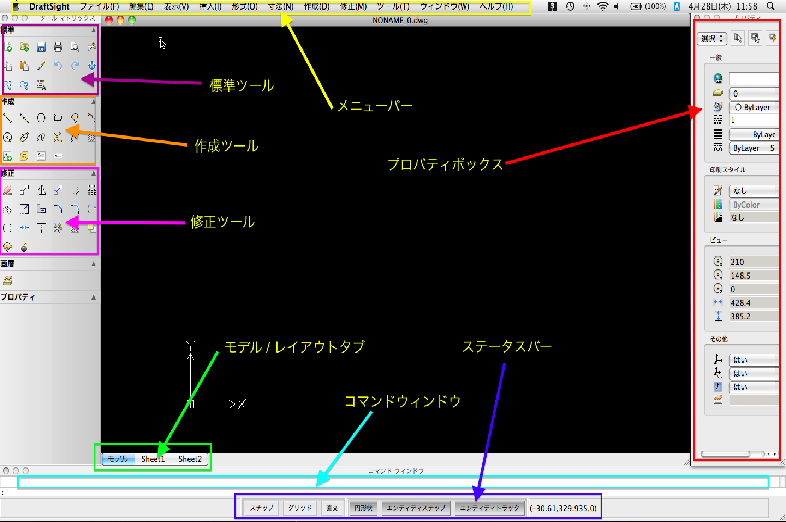Toggle the グリッド status bar button
This screenshot has width=786, height=522.
[x=300, y=508]
